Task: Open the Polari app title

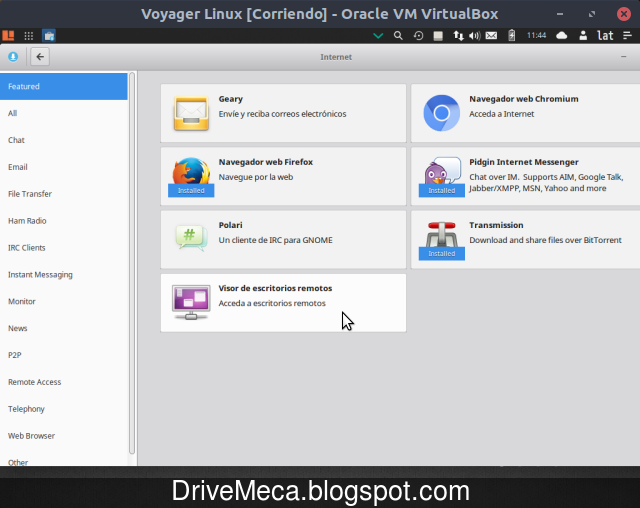Action: 230,225
